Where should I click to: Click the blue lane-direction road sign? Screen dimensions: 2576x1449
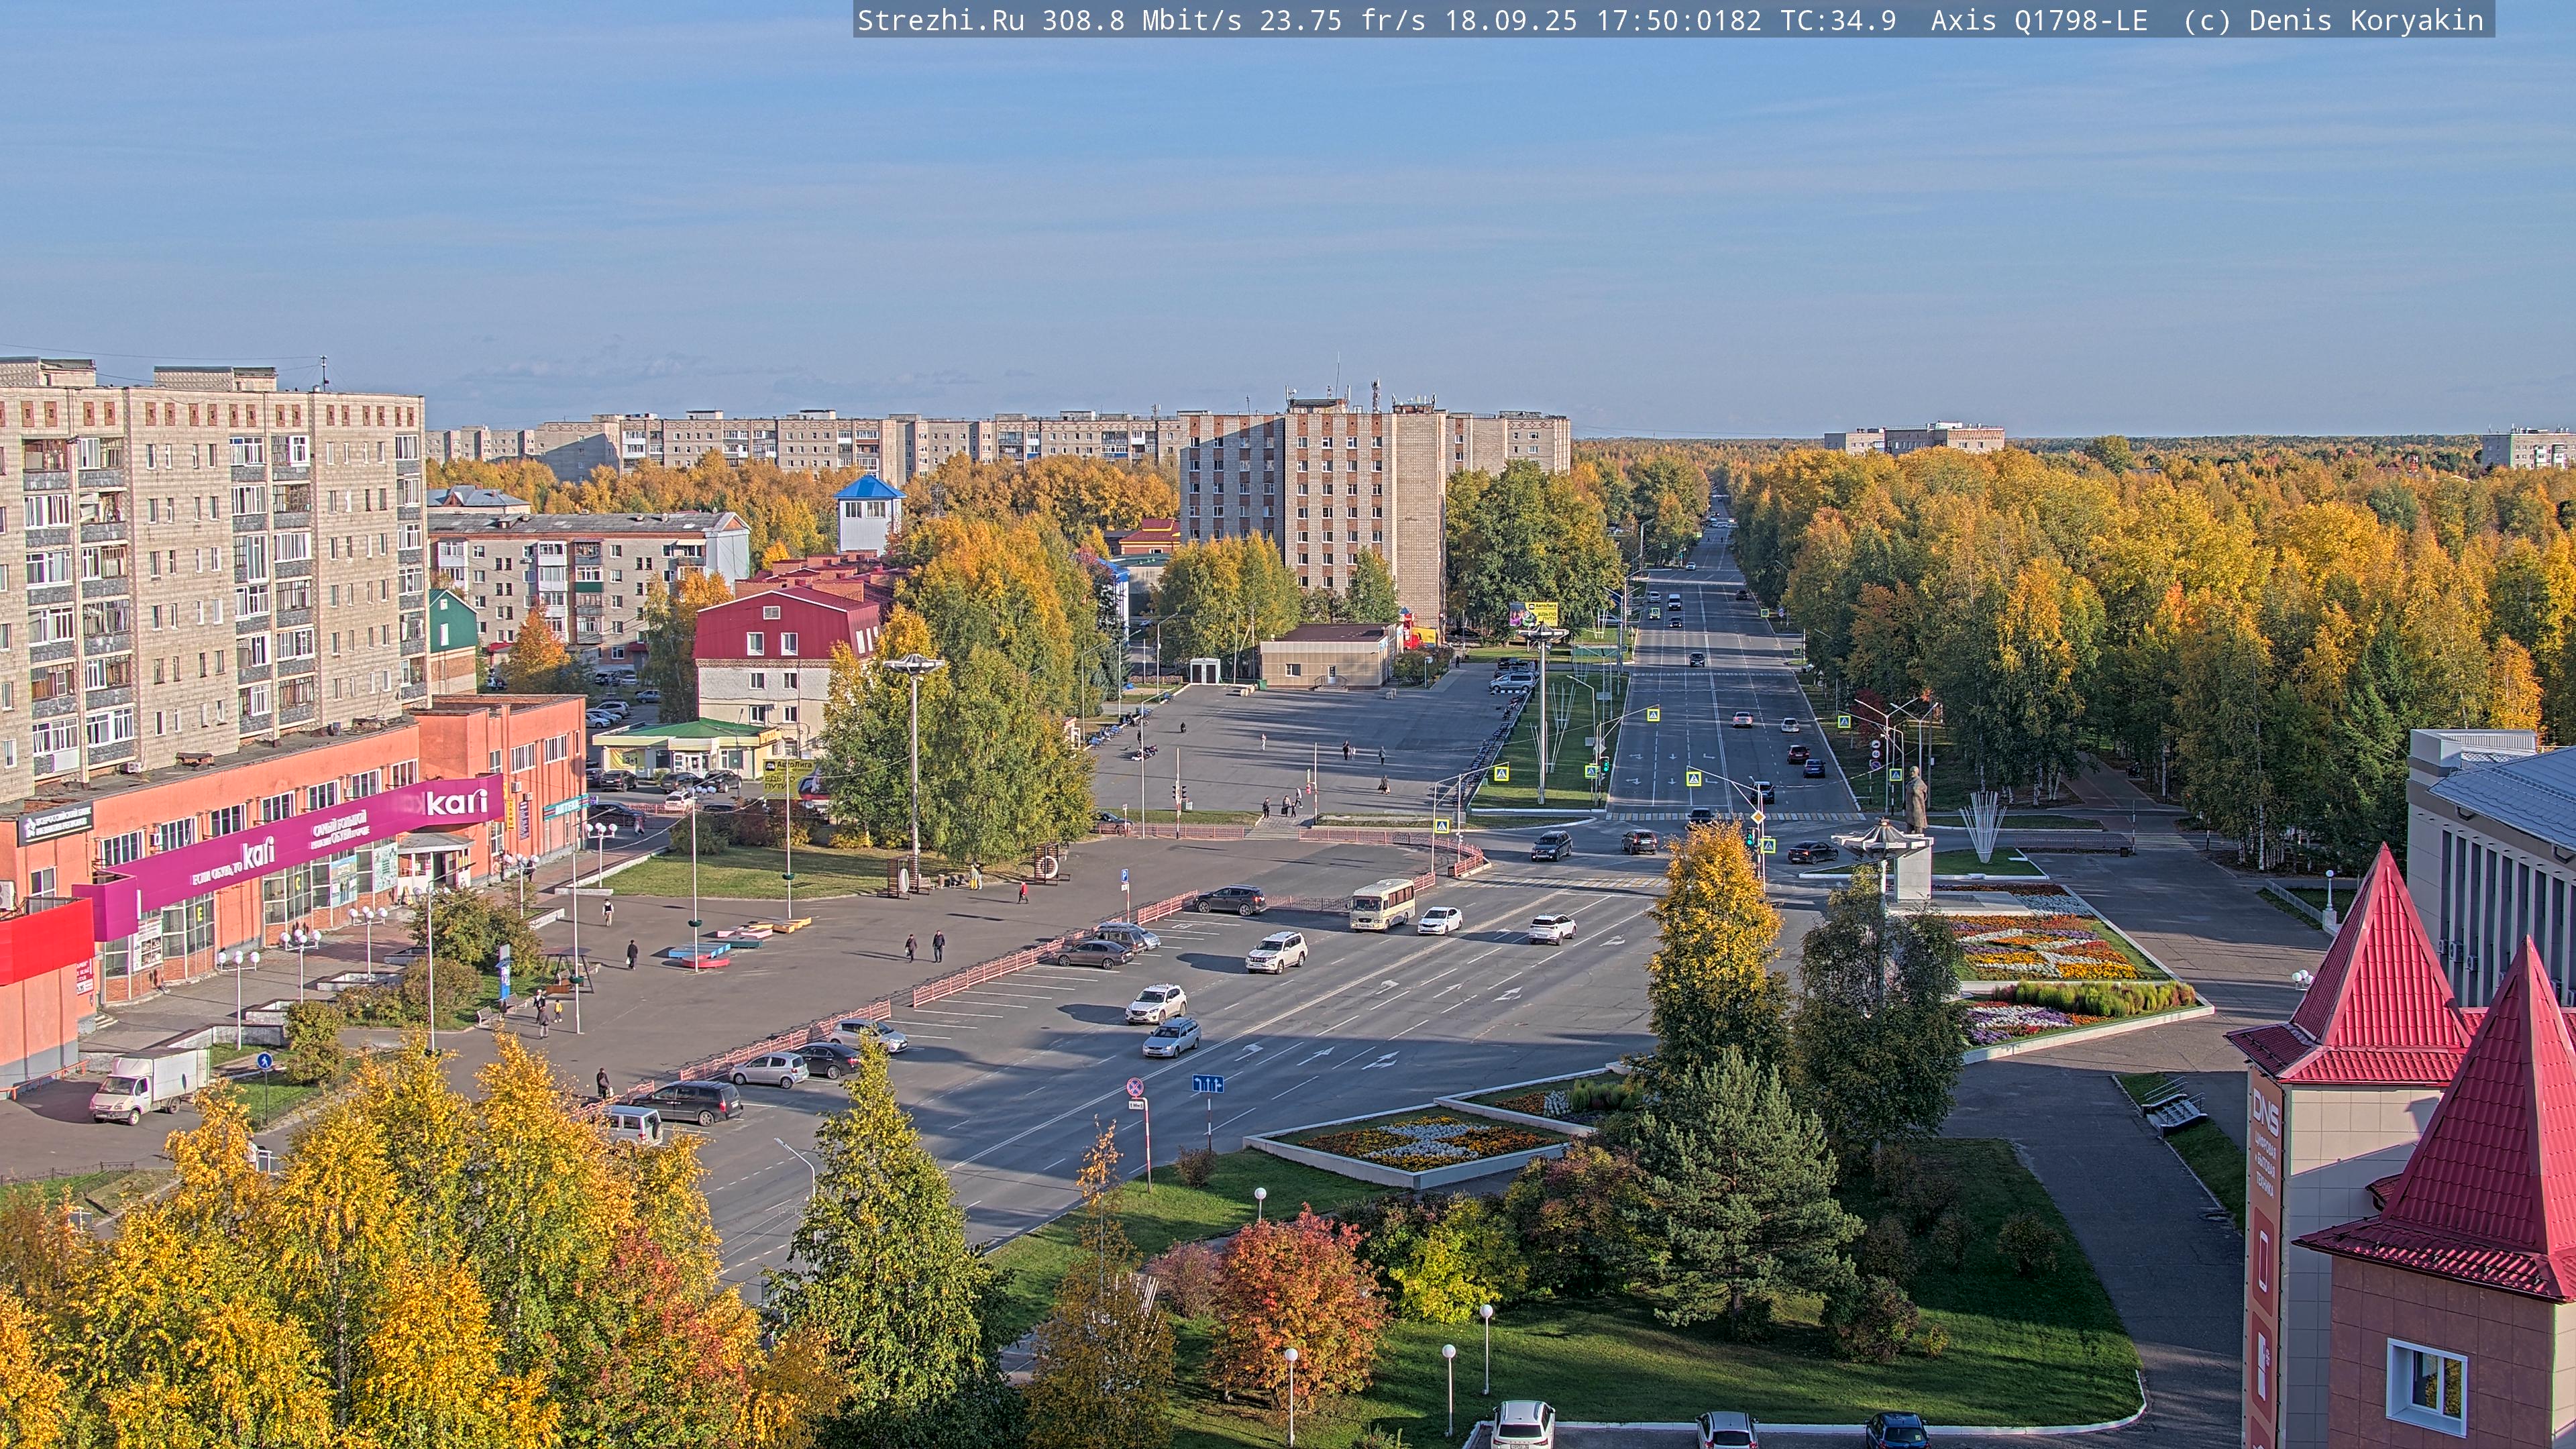[x=1207, y=1084]
